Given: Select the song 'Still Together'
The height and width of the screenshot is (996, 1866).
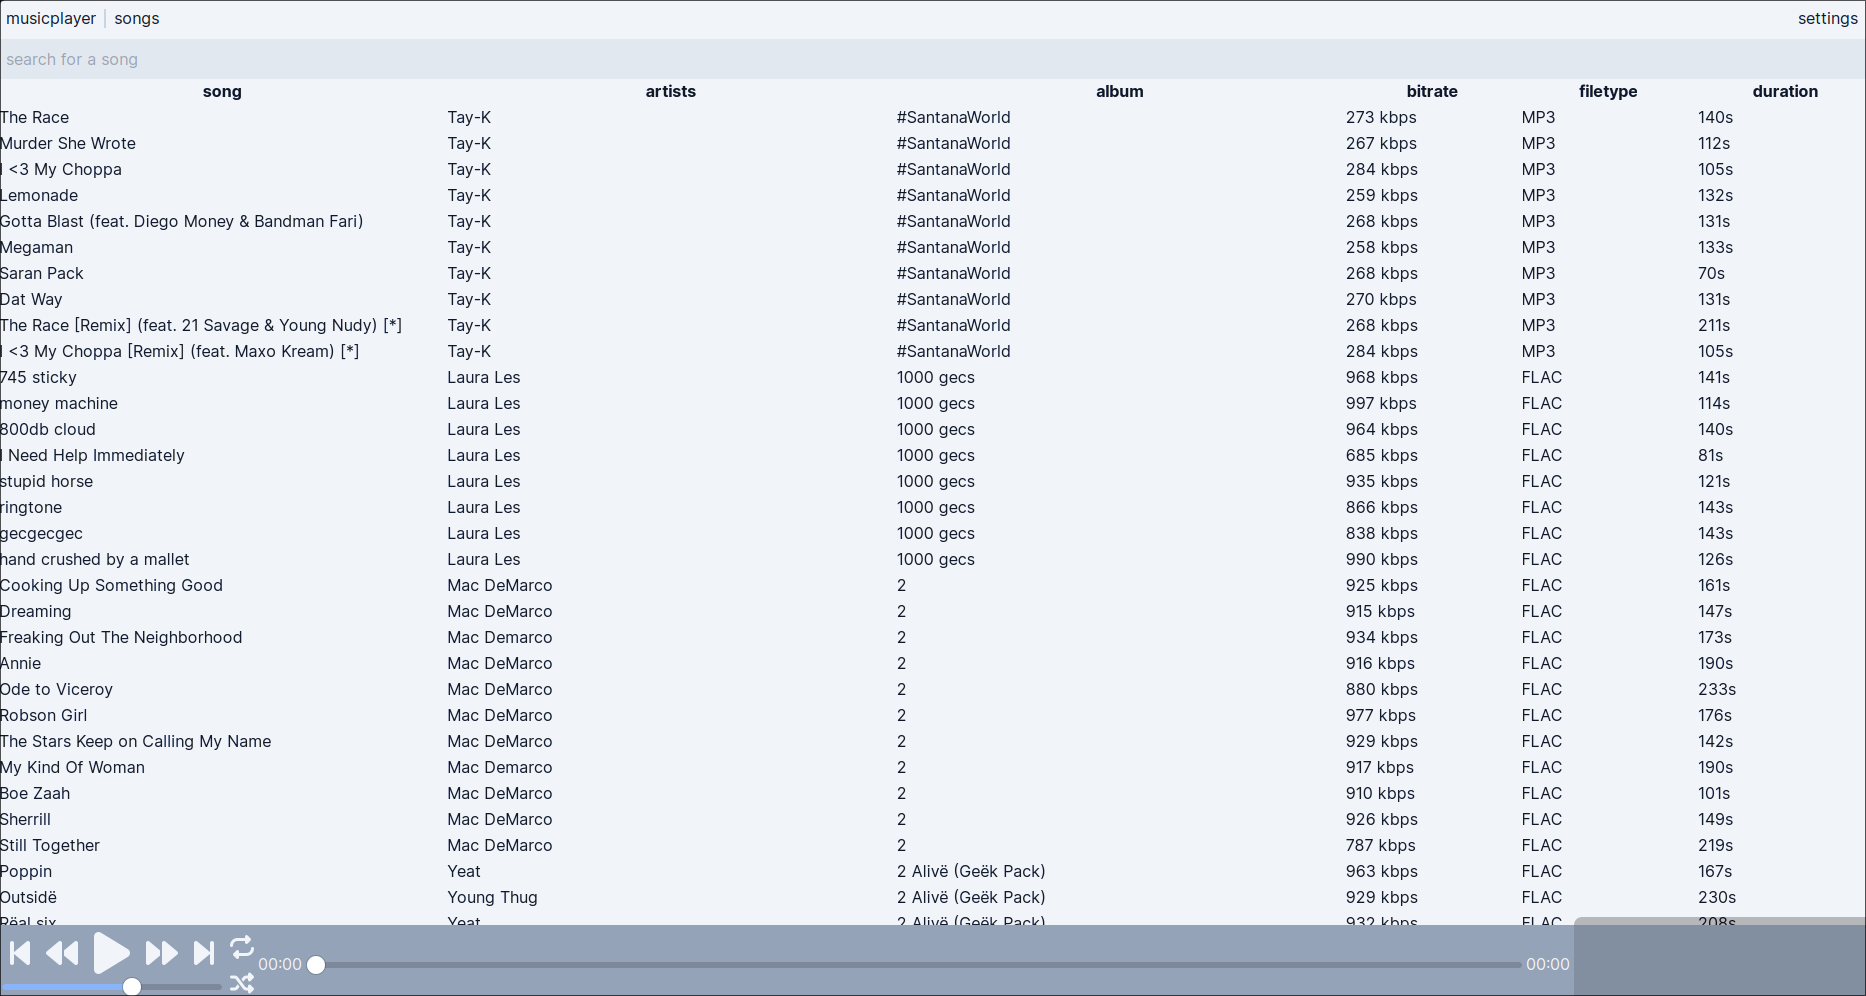Looking at the screenshot, I should pos(50,845).
